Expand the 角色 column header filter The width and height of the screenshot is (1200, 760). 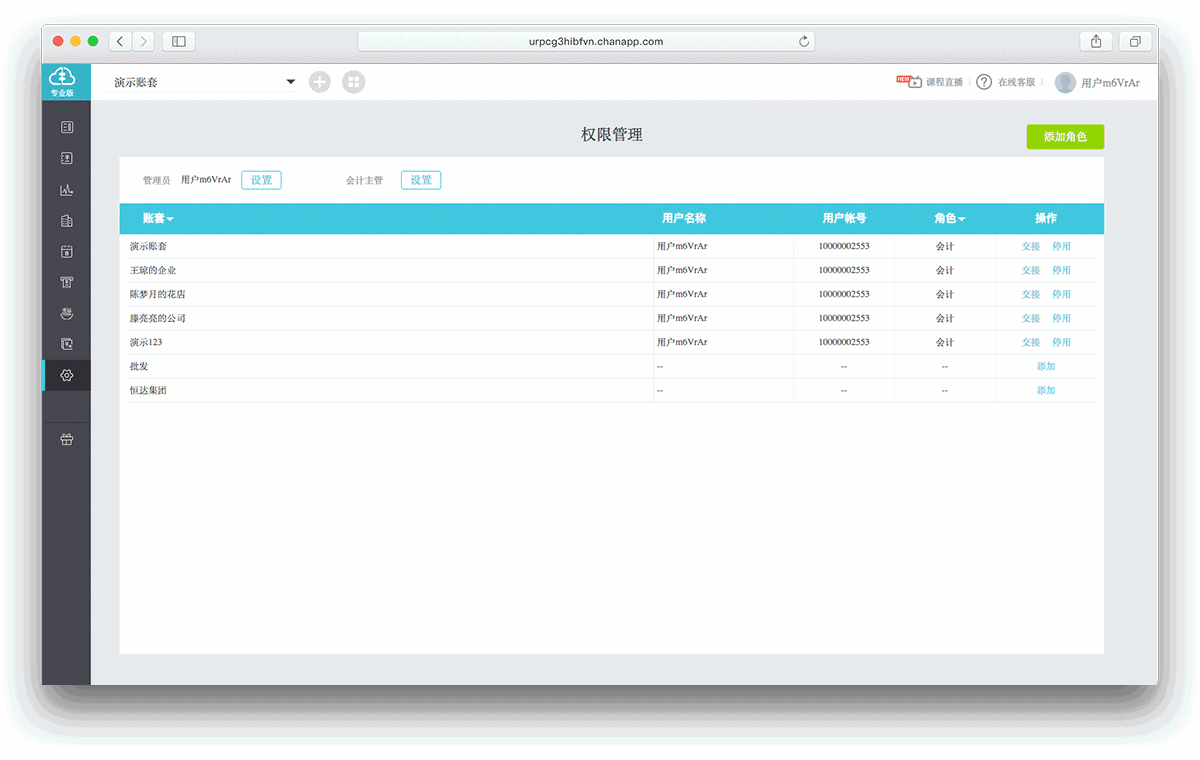949,219
